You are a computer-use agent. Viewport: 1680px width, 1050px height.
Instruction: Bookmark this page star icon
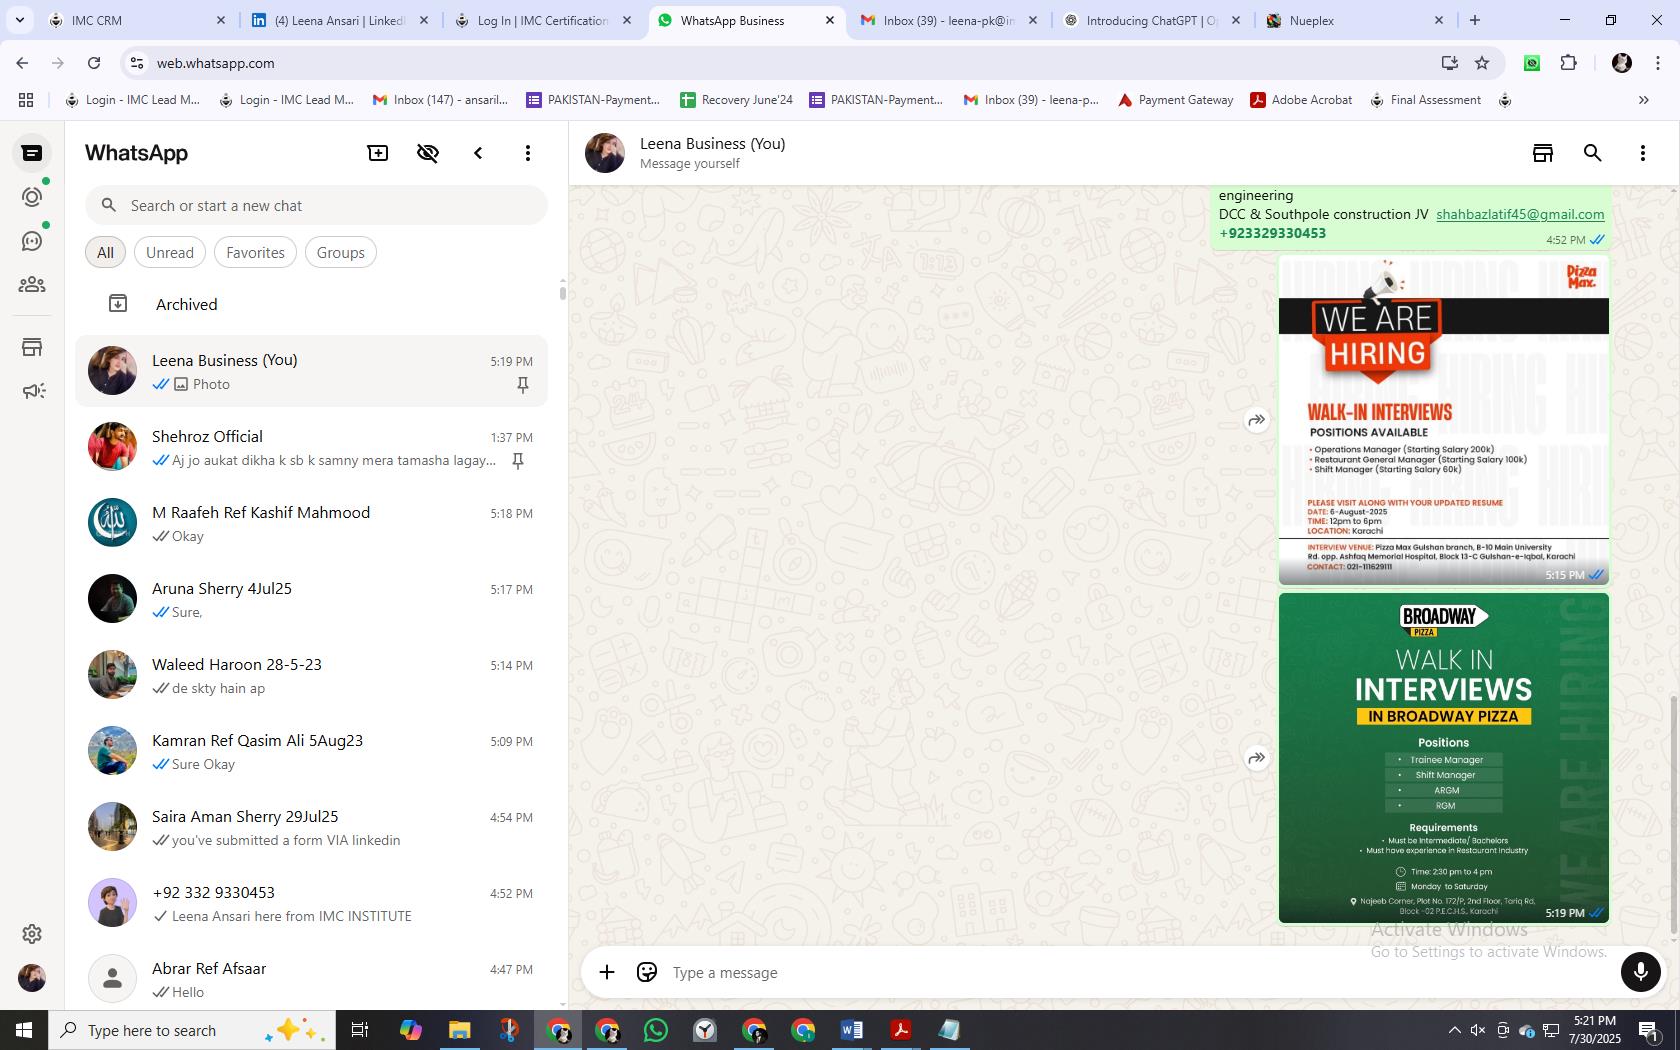point(1482,63)
